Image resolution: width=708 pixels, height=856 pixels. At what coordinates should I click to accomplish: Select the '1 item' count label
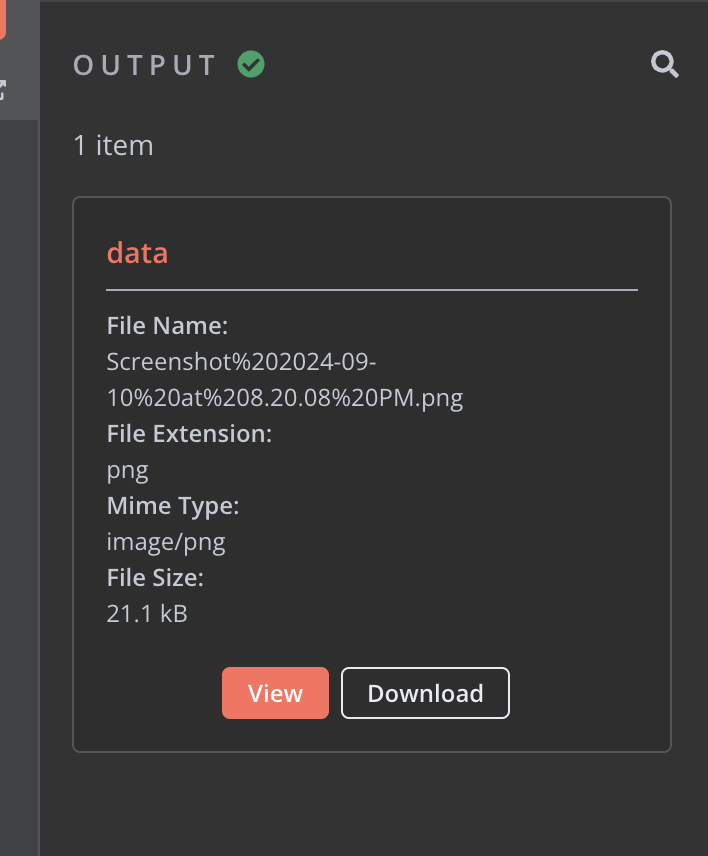tap(113, 145)
